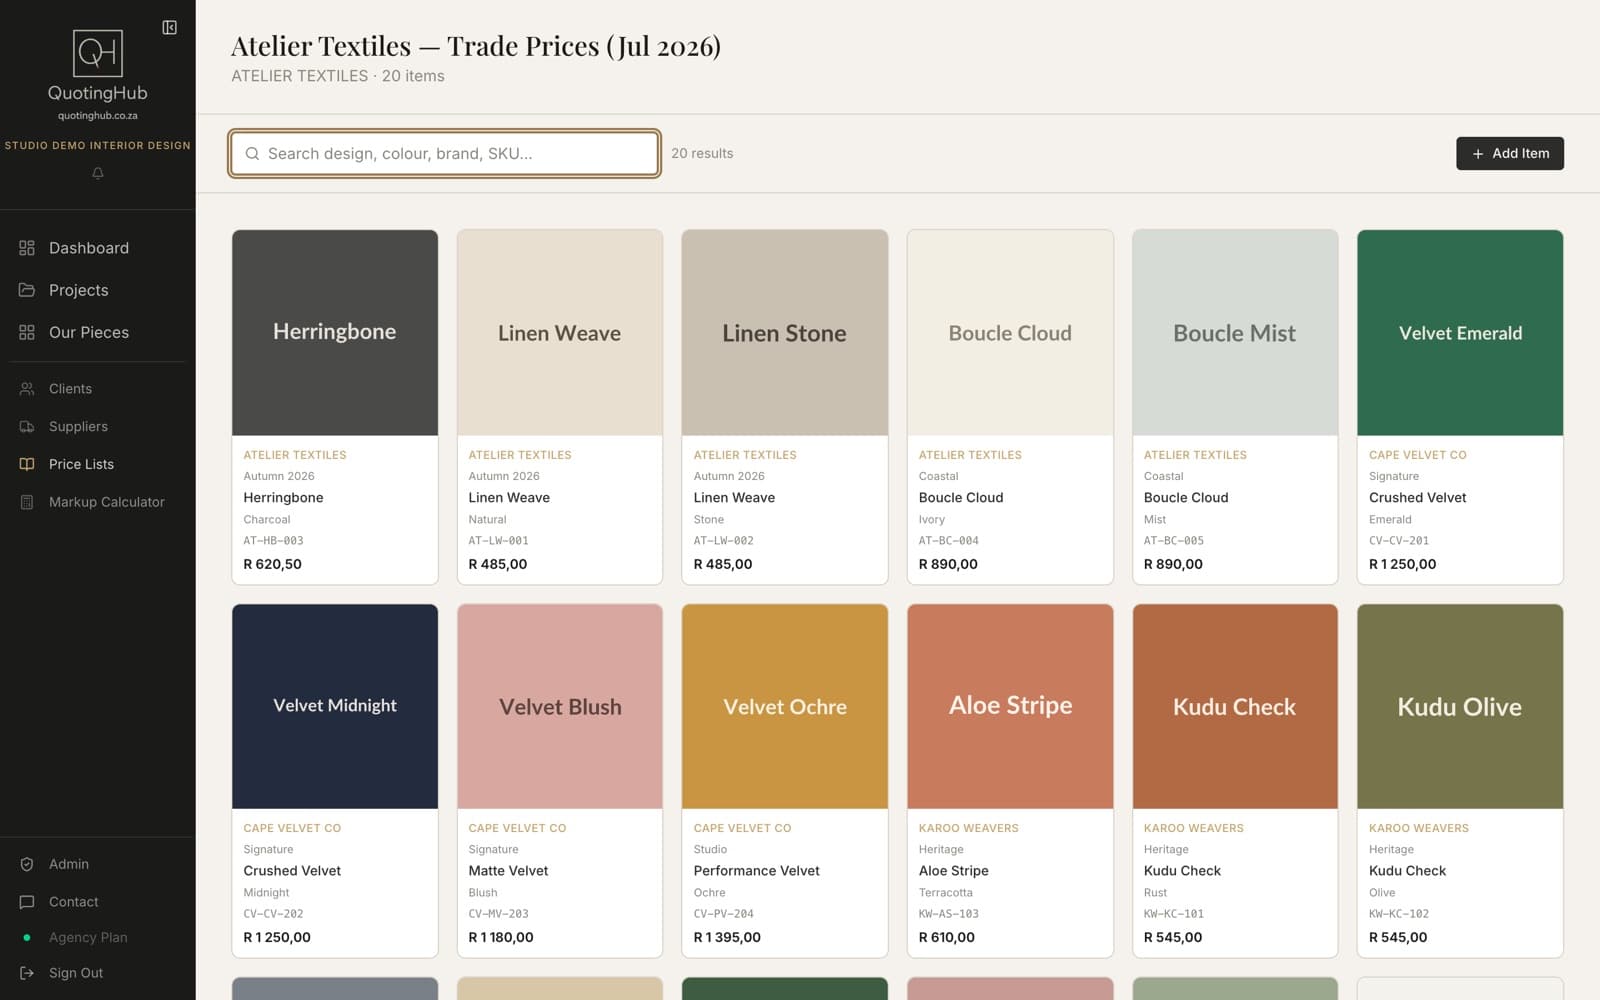1600x1000 pixels.
Task: Click SKU text KW-KC-101
Action: 1174,914
